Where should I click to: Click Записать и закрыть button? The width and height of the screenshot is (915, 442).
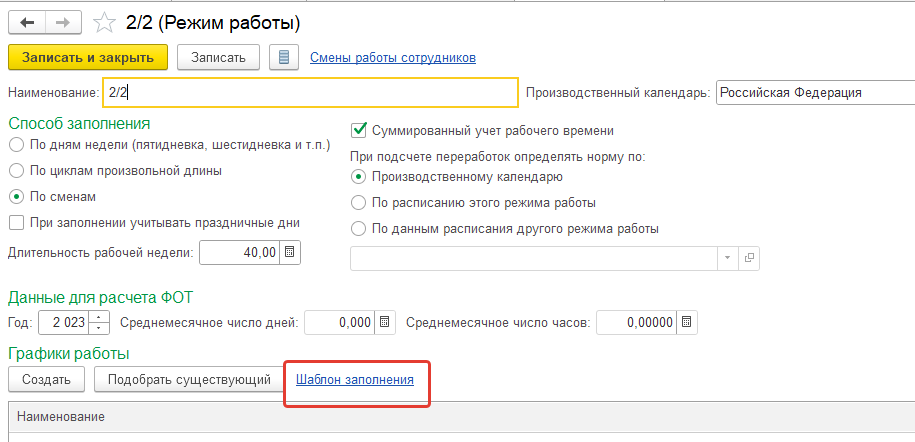point(88,57)
